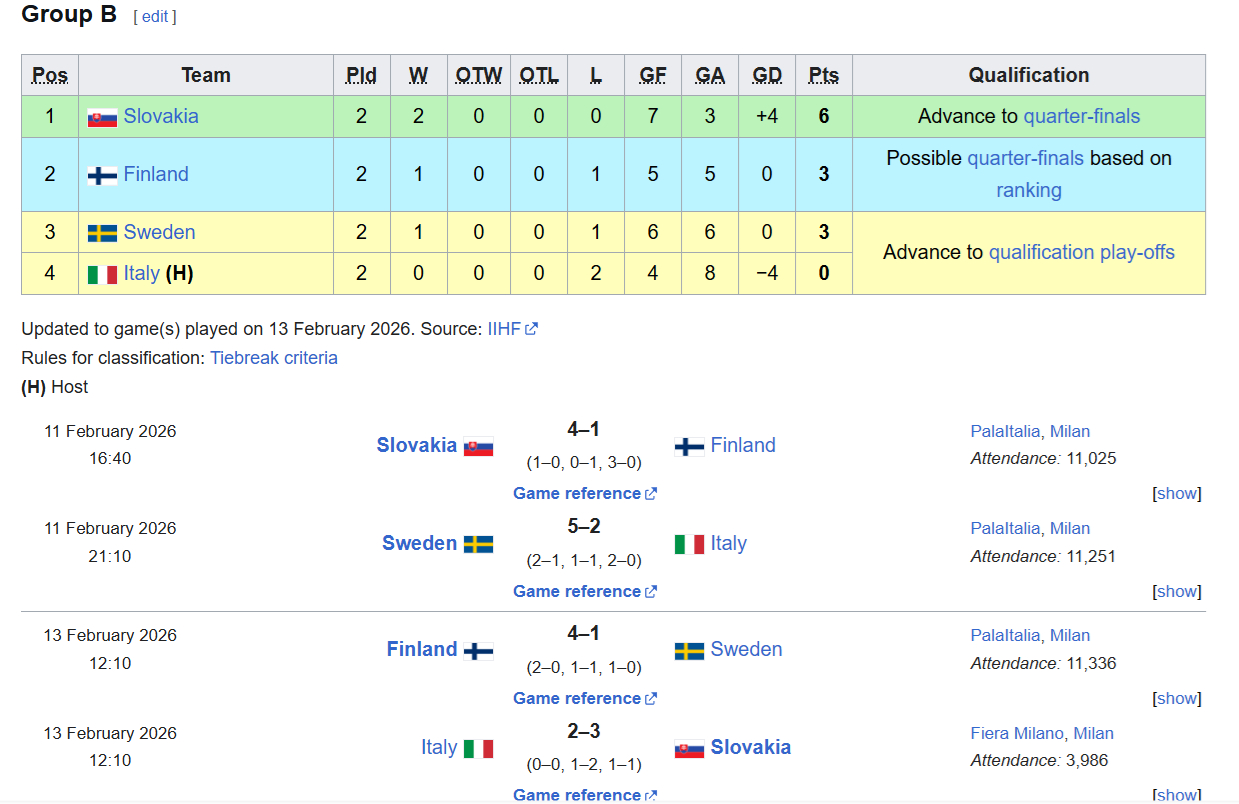Show details for Sweden vs Italy game
The image size is (1239, 804).
(1176, 591)
